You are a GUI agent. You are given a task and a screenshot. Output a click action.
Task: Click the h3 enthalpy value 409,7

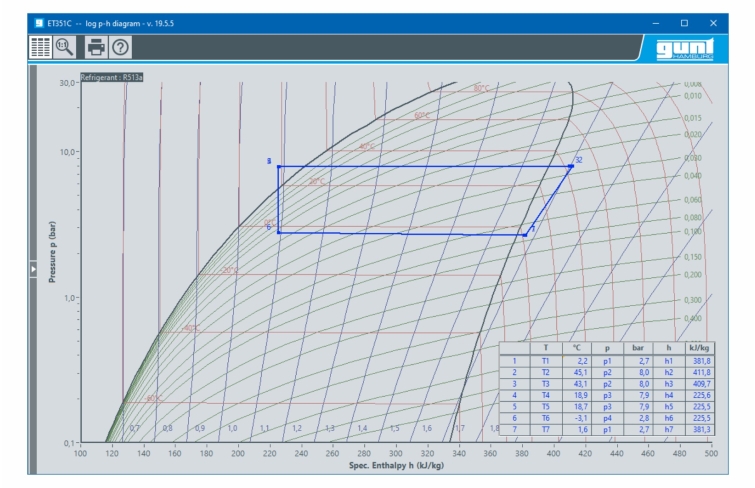click(x=700, y=383)
